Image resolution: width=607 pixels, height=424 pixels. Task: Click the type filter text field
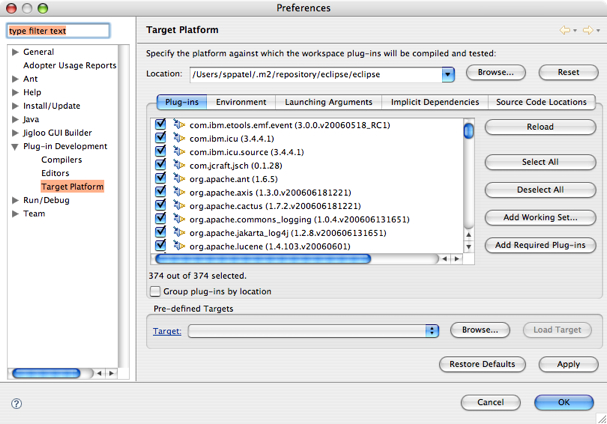pyautogui.click(x=58, y=31)
